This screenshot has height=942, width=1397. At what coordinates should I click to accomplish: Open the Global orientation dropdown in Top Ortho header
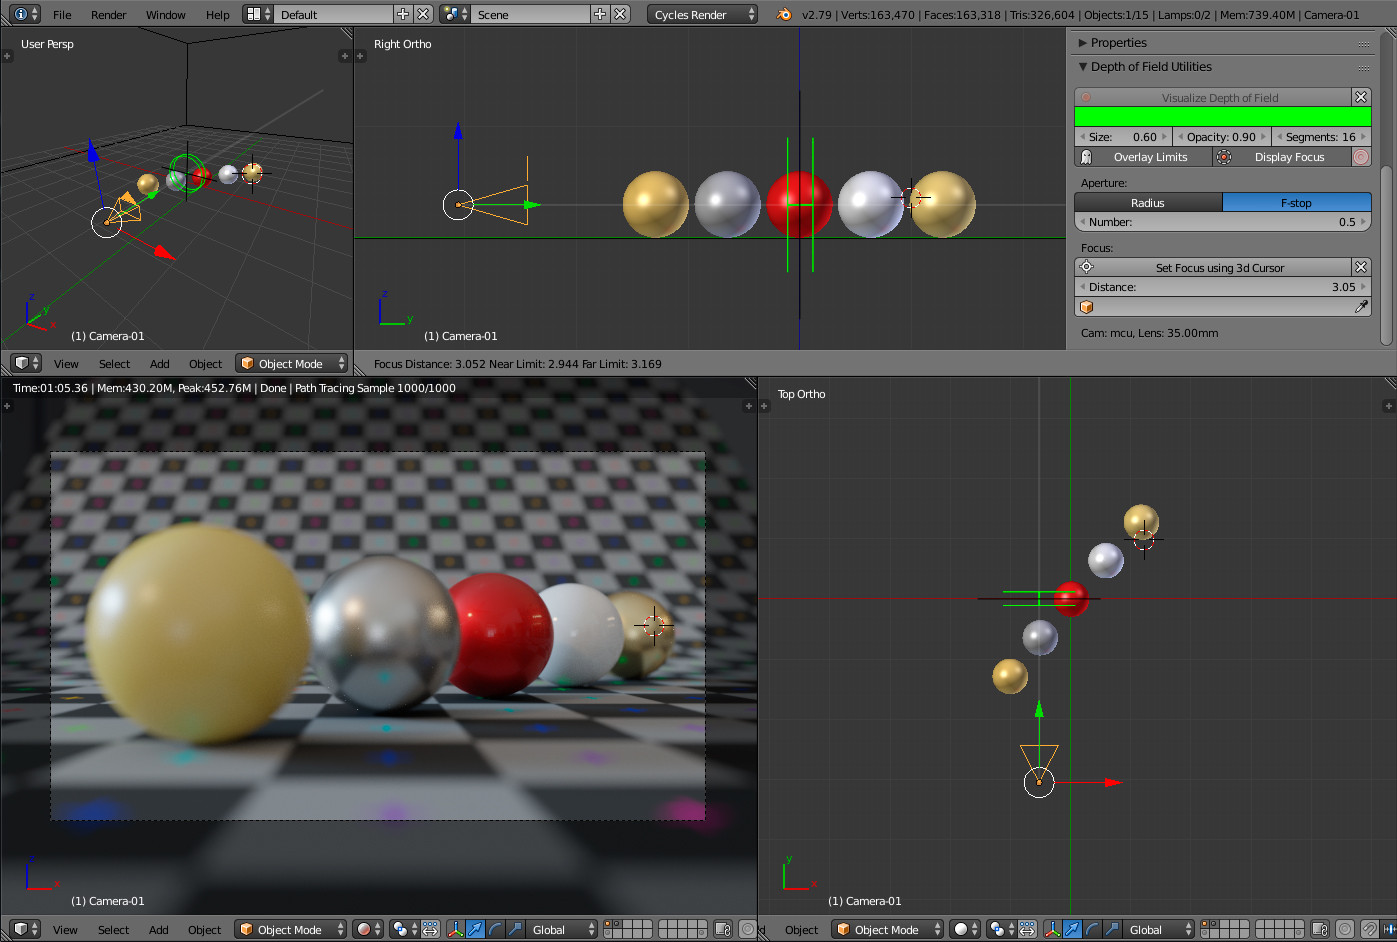1158,929
